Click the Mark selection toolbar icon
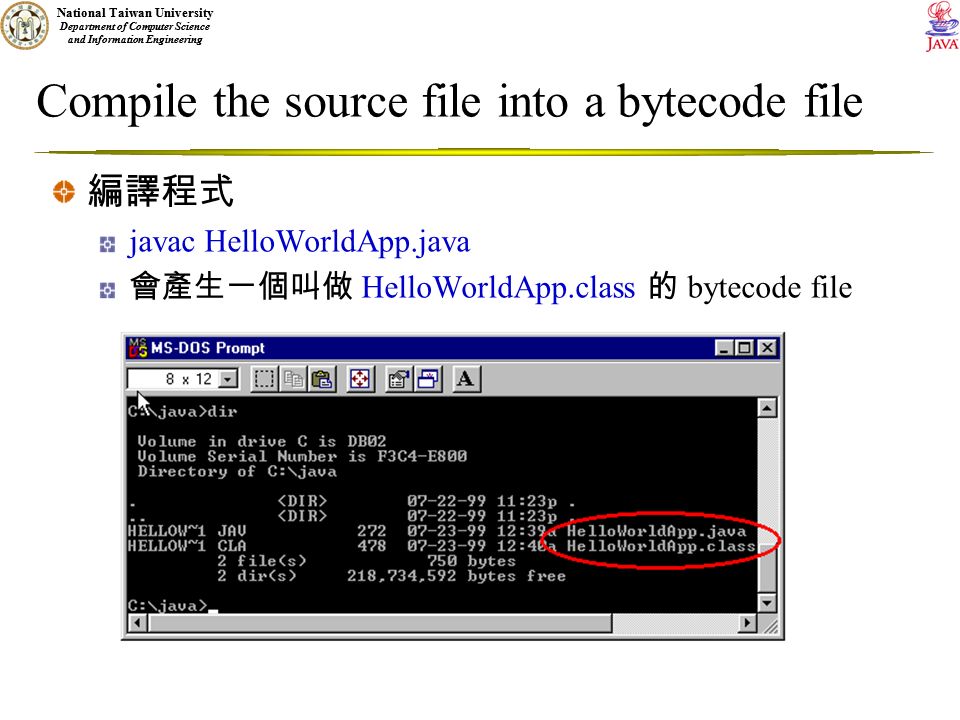Screen dimensions: 960x720 (x=264, y=379)
